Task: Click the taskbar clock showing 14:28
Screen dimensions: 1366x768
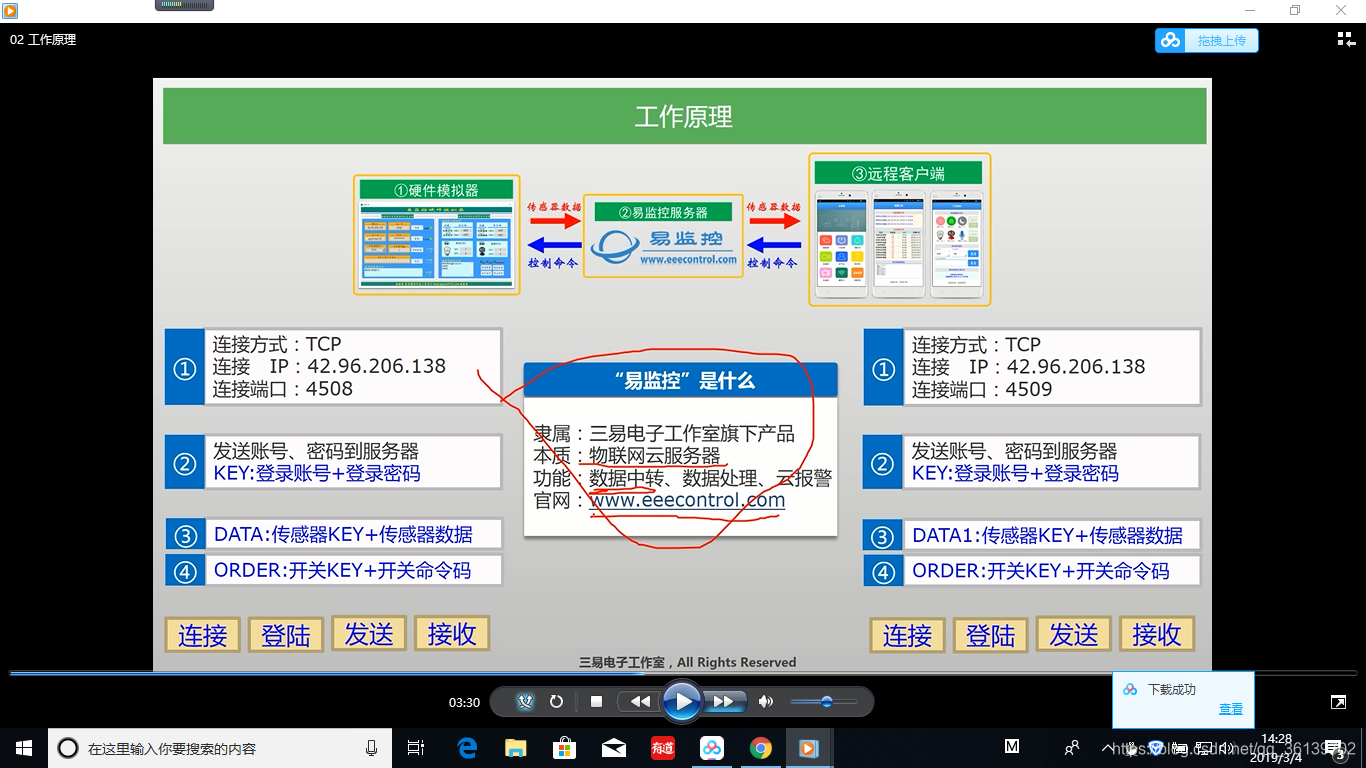Action: tap(1277, 746)
